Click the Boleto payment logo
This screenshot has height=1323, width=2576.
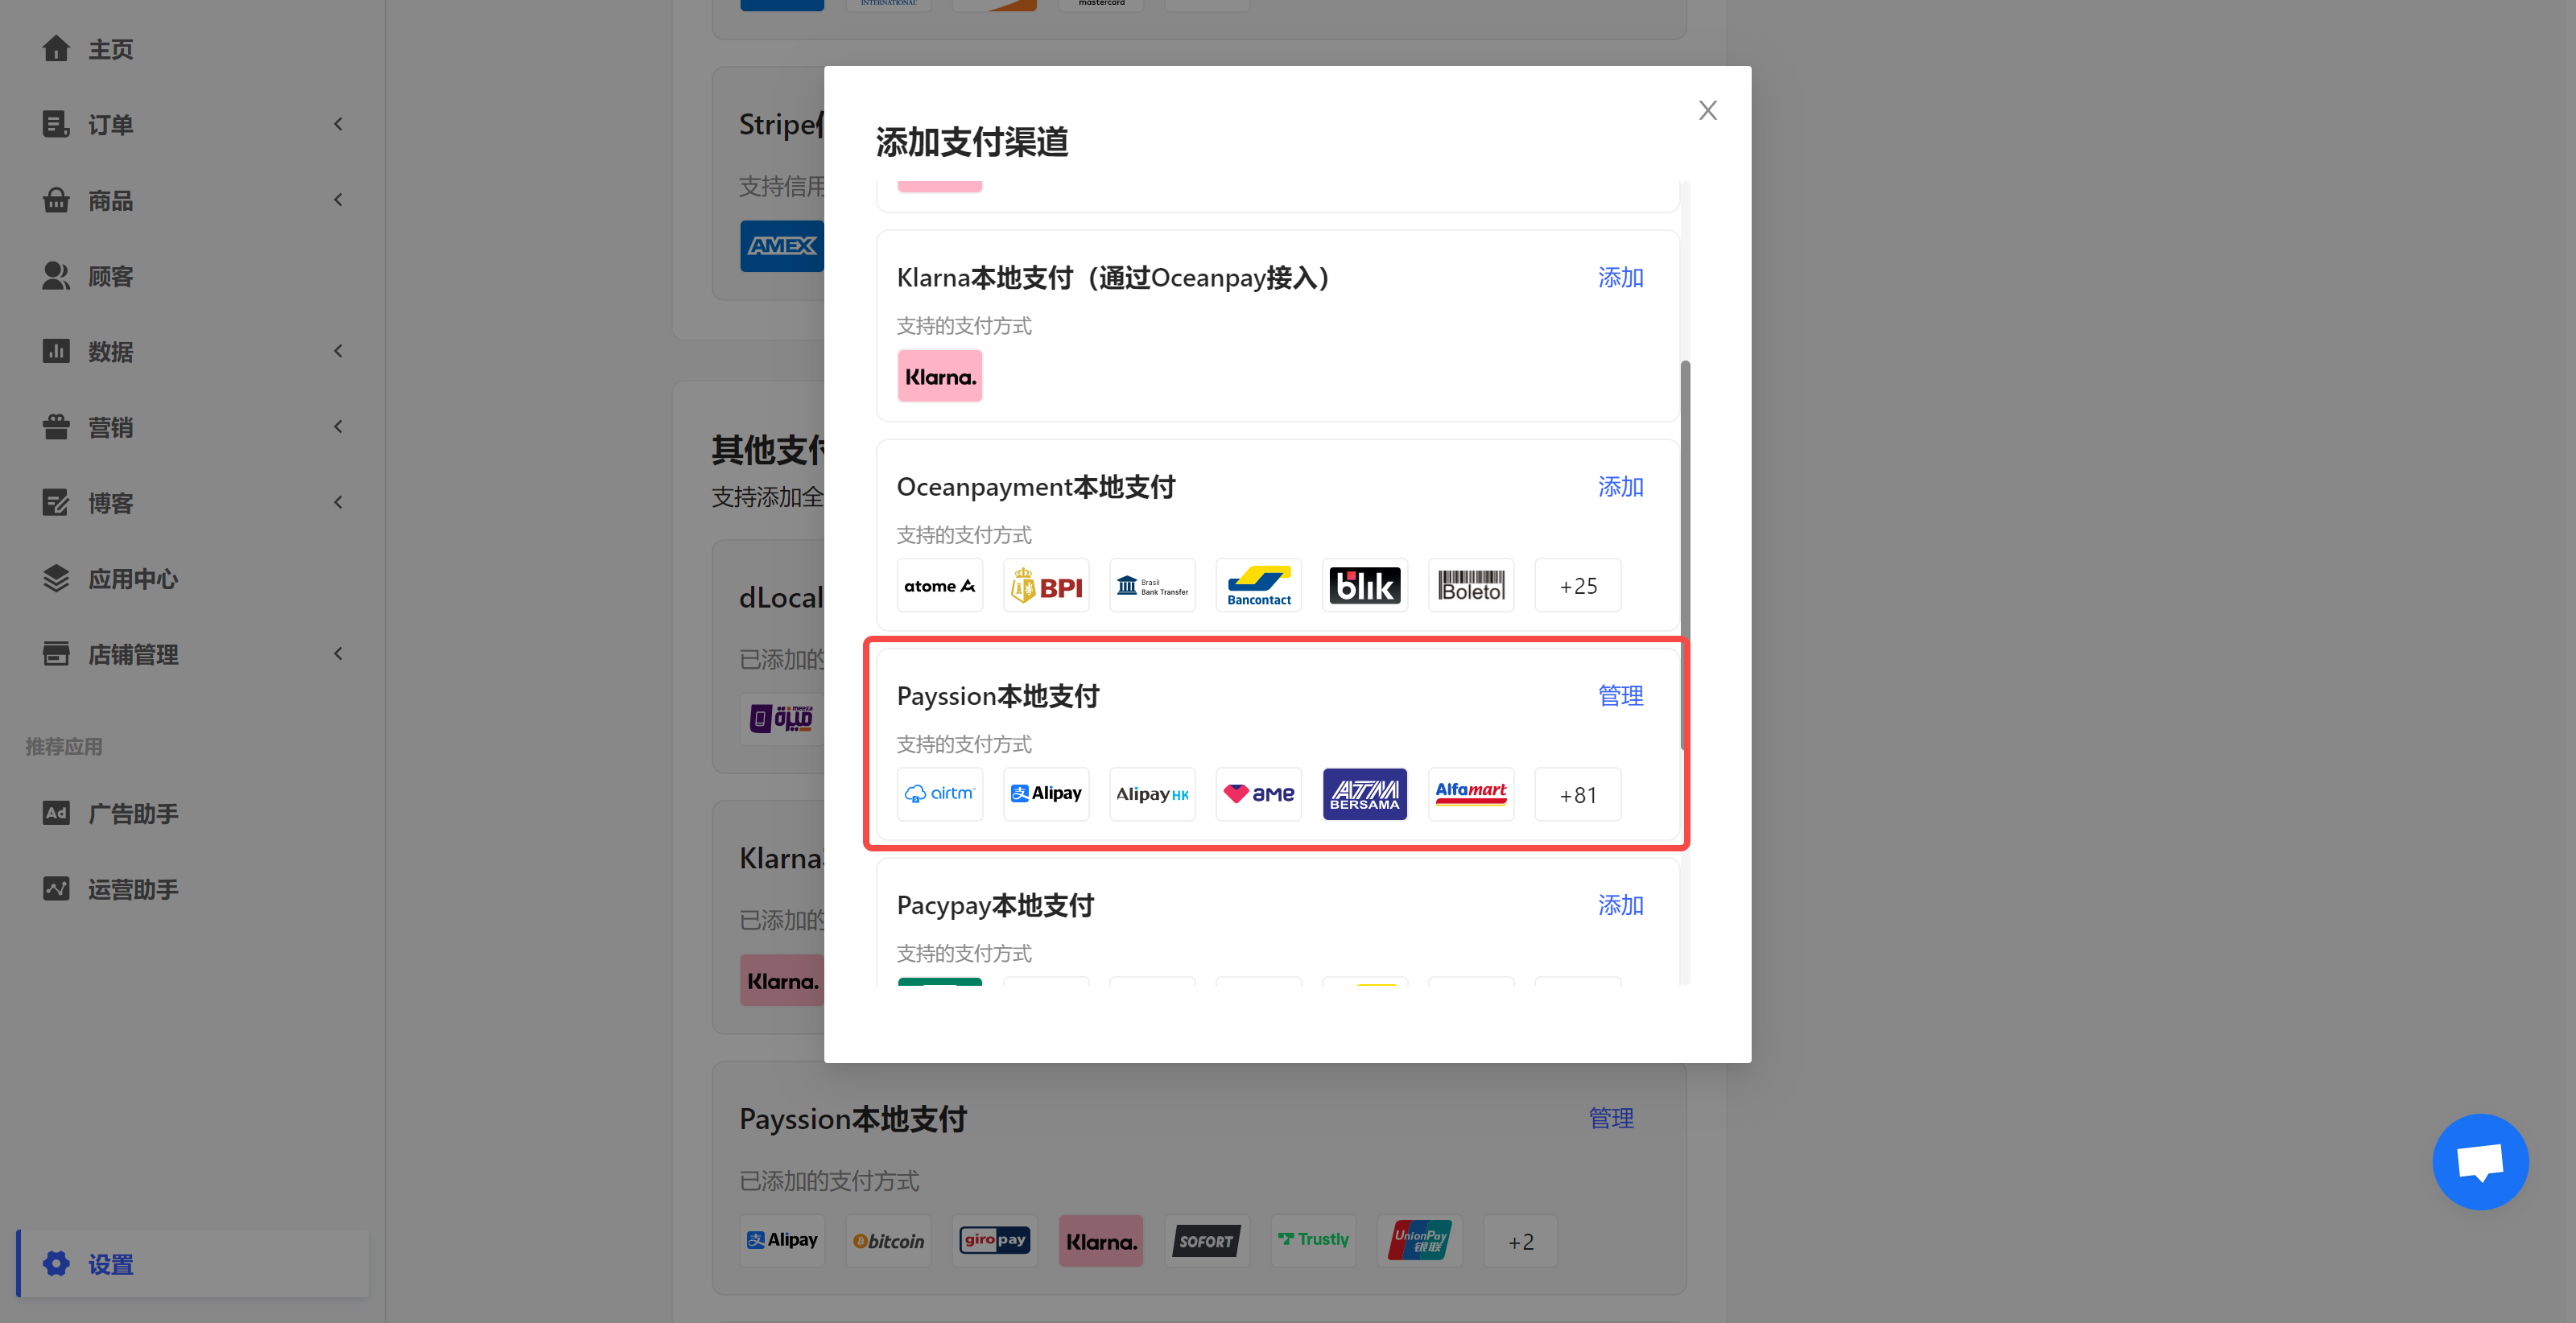(x=1471, y=585)
